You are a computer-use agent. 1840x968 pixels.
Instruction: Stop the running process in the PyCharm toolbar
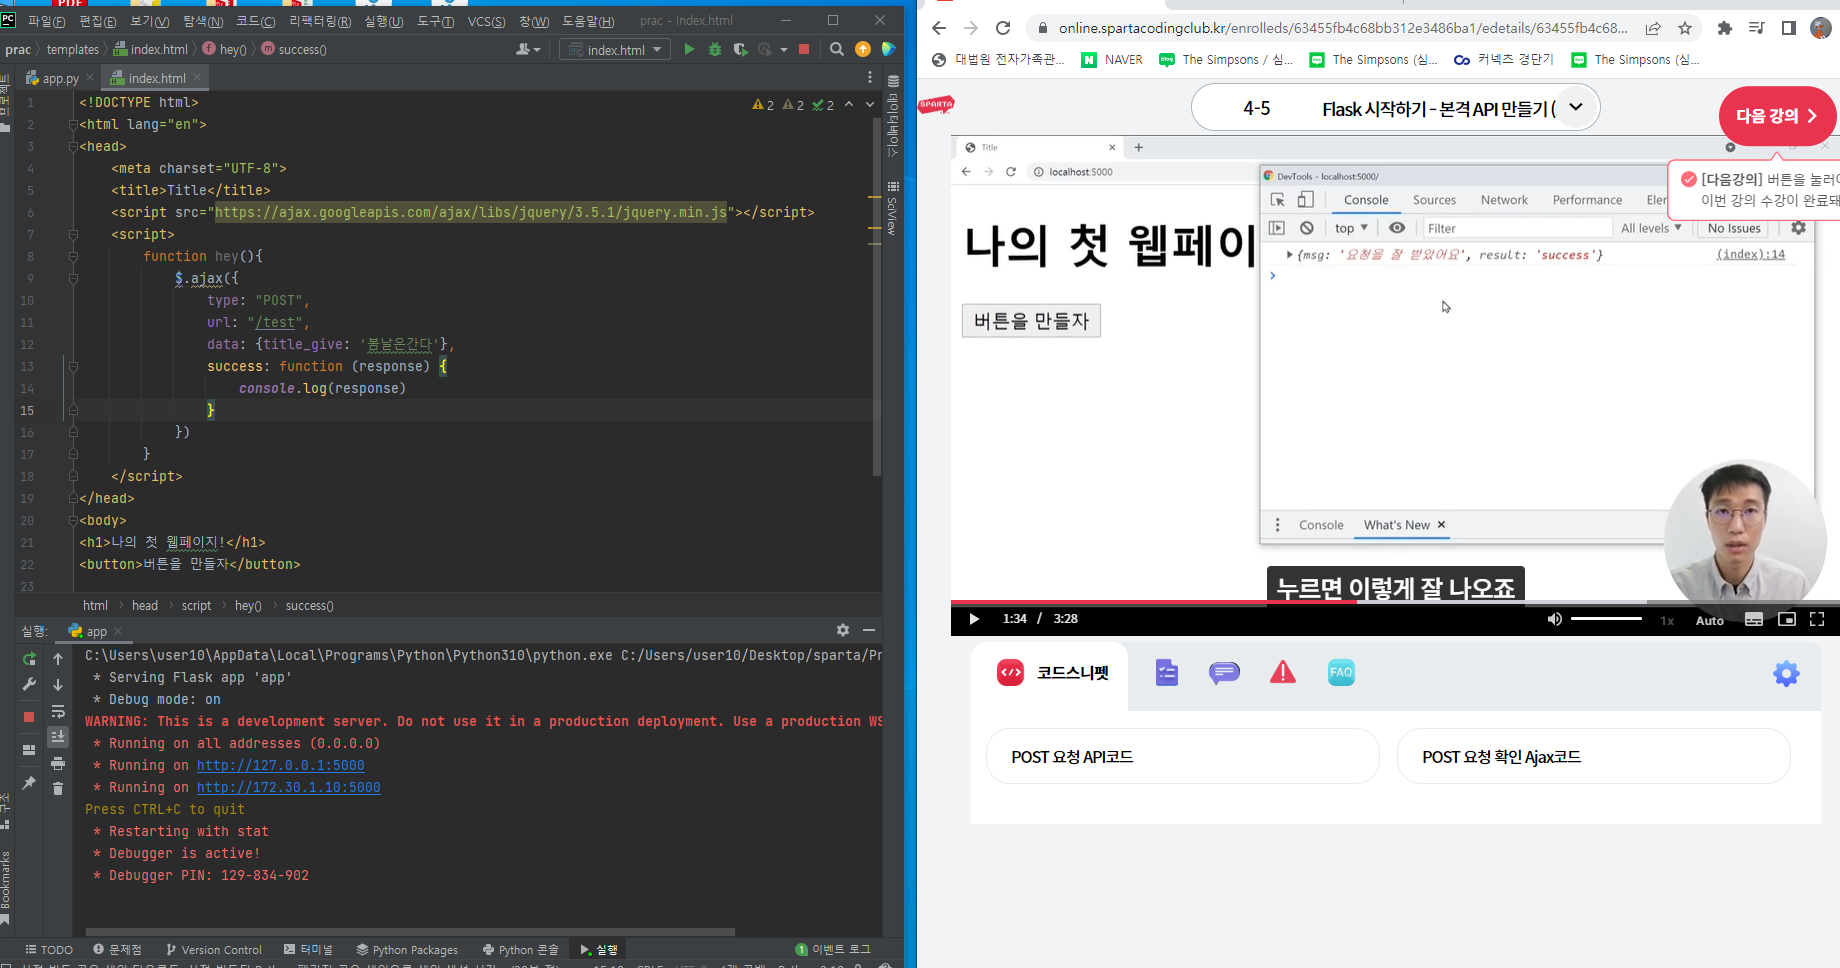(804, 49)
